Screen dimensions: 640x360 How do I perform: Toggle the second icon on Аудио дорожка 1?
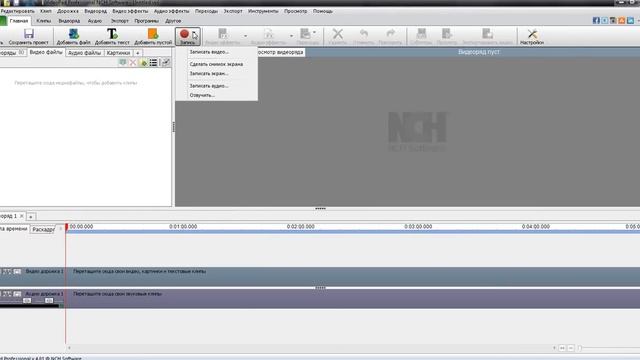tap(17, 294)
